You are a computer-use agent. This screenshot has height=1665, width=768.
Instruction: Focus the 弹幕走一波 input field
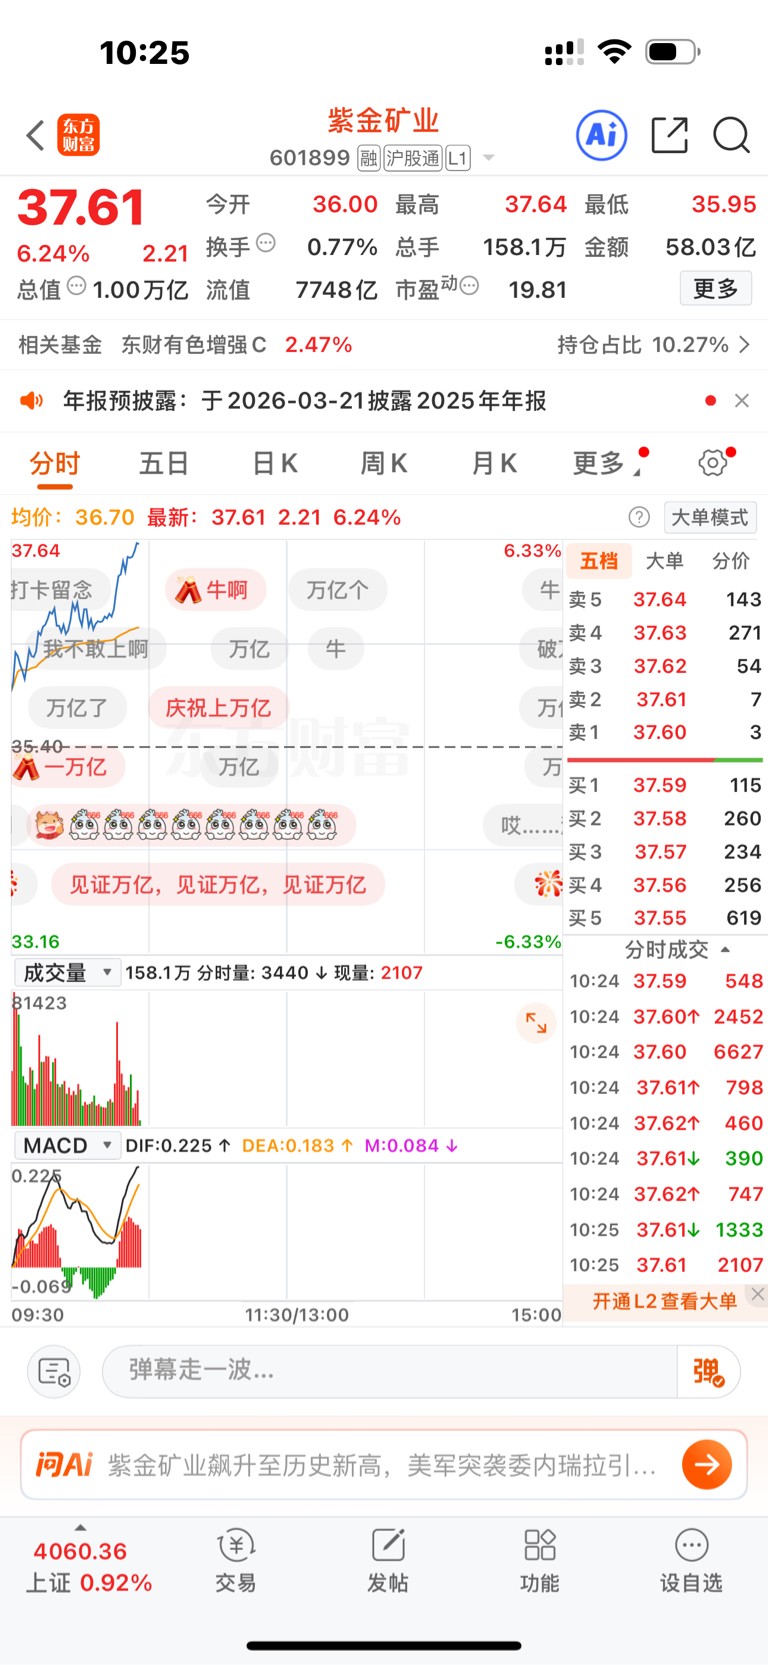click(390, 1371)
